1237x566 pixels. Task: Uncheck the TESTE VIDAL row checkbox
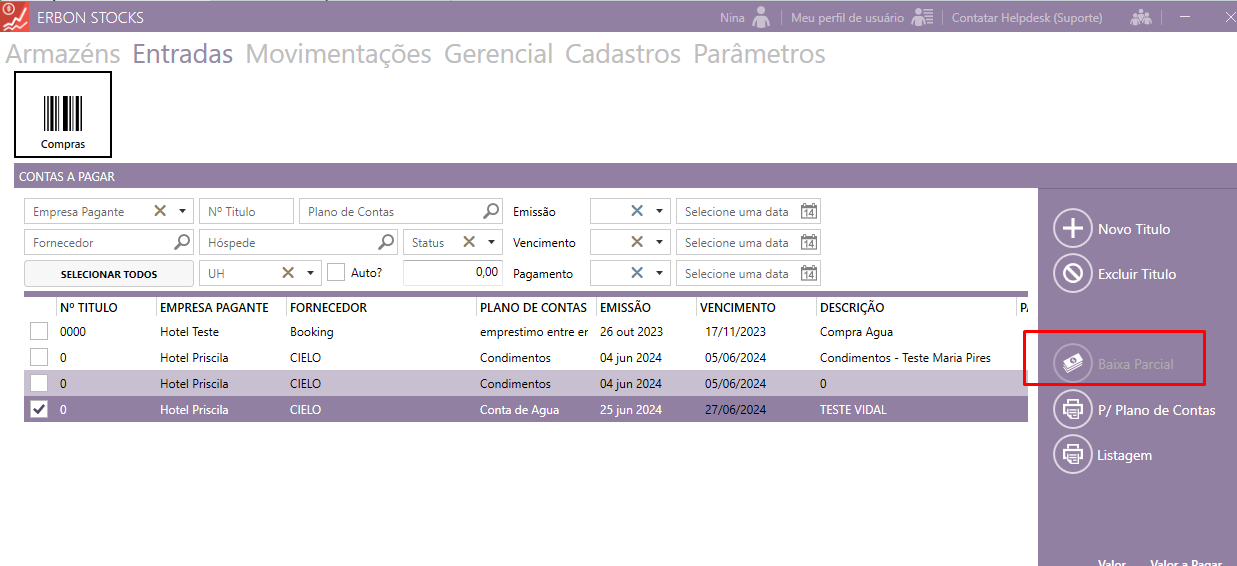(39, 409)
